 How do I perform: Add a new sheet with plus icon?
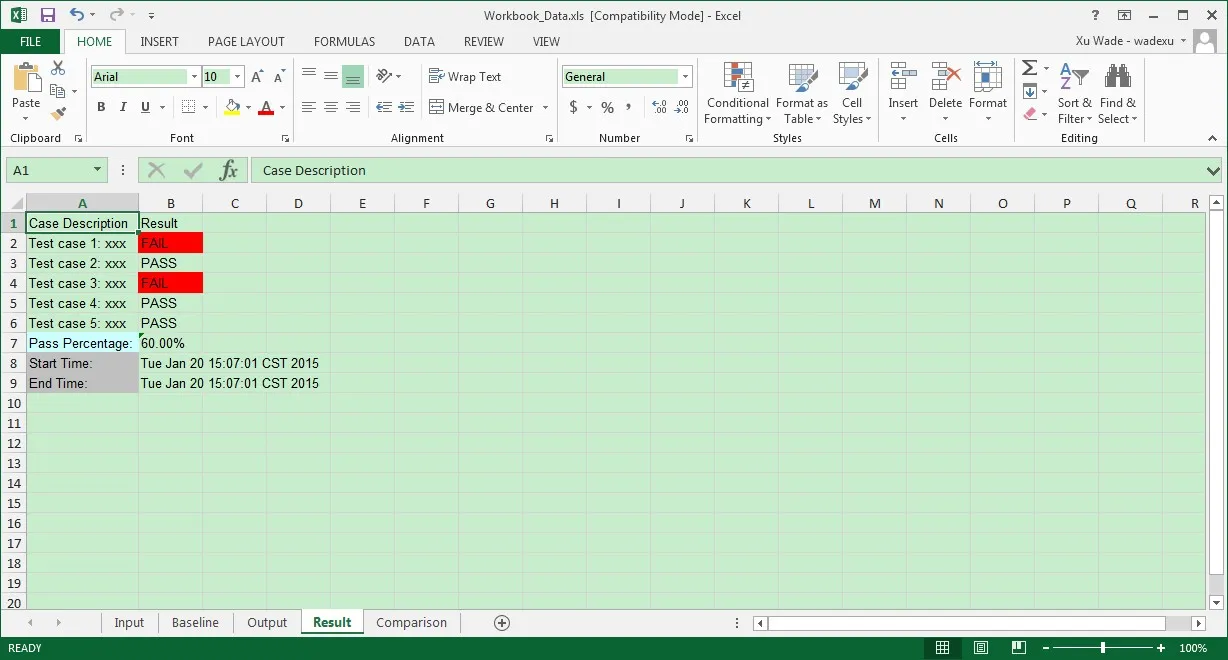coord(502,623)
